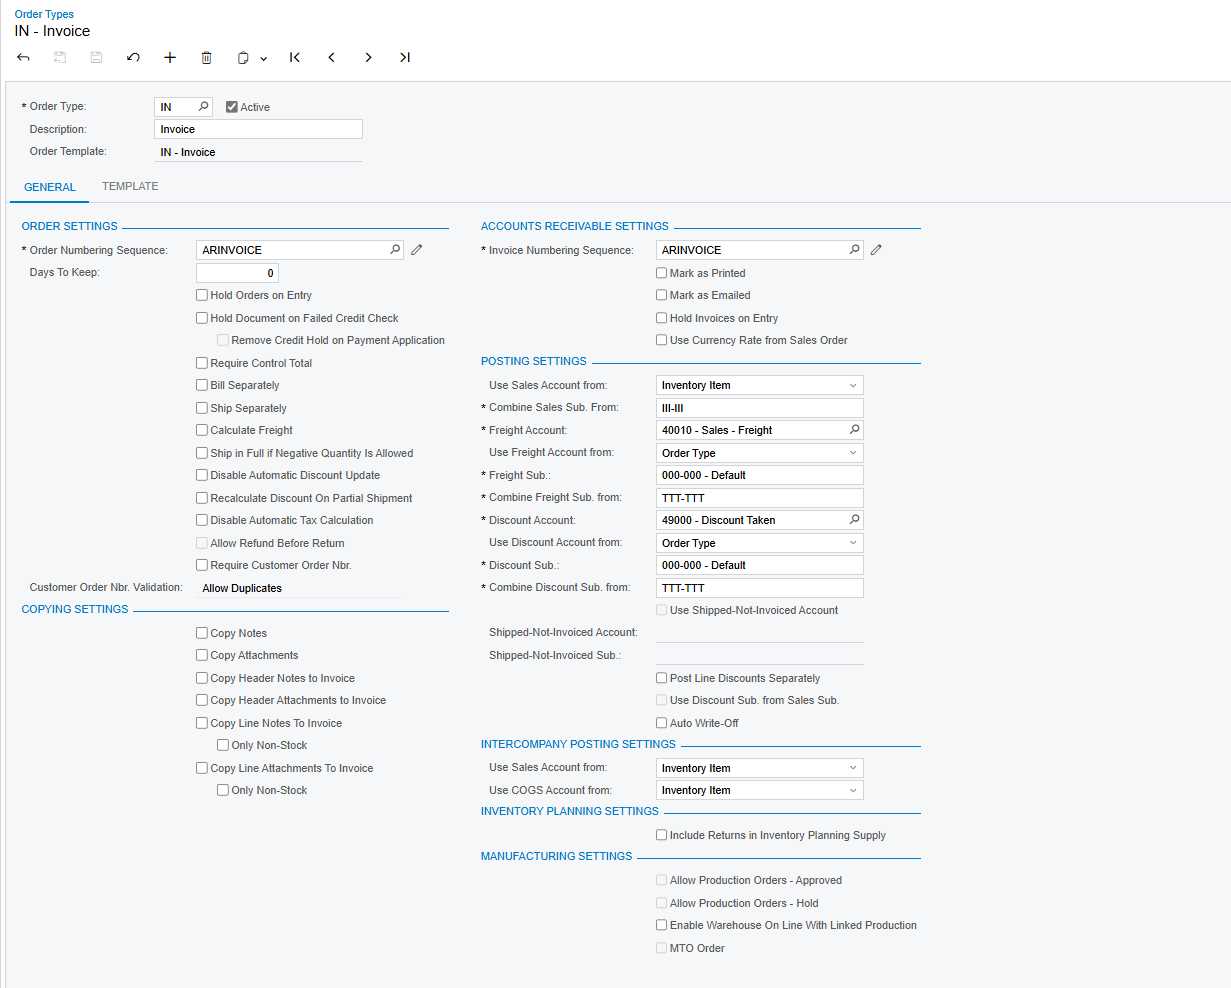Check Recalculate Discount On Partial Shipment

tap(202, 498)
